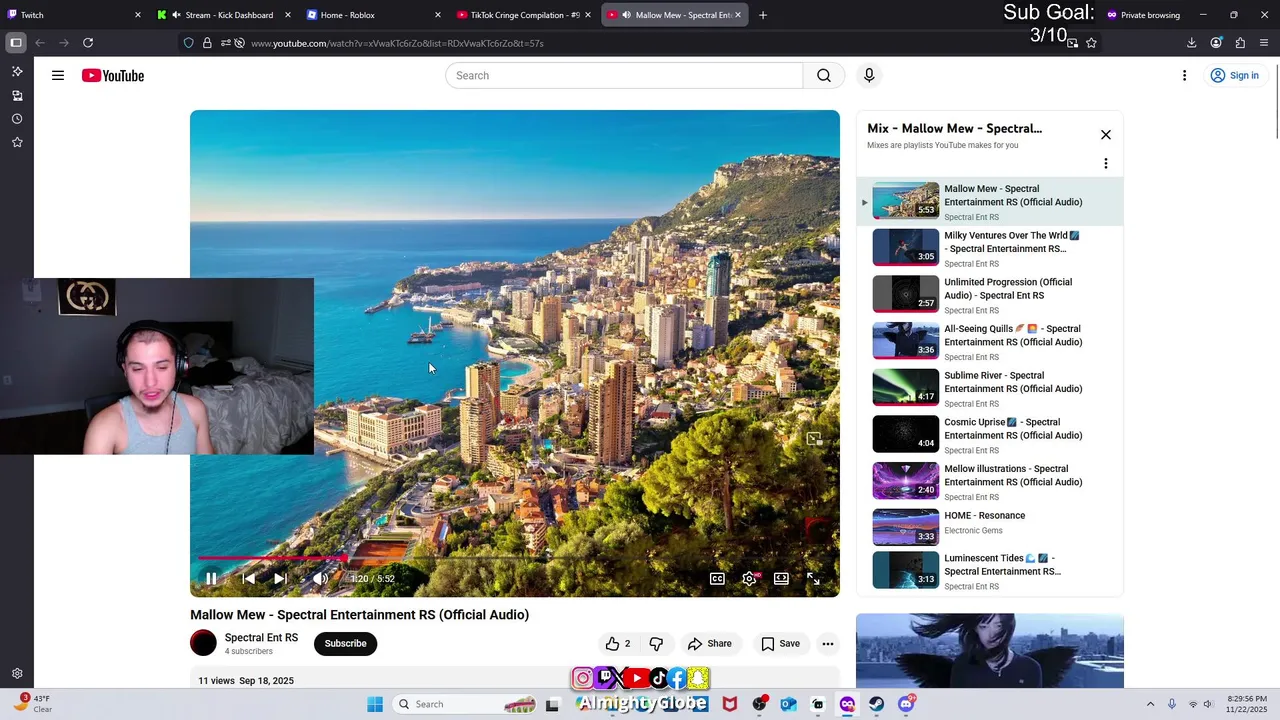Select Cosmic Uprise in playlist
This screenshot has width=1280, height=720.
pos(990,435)
